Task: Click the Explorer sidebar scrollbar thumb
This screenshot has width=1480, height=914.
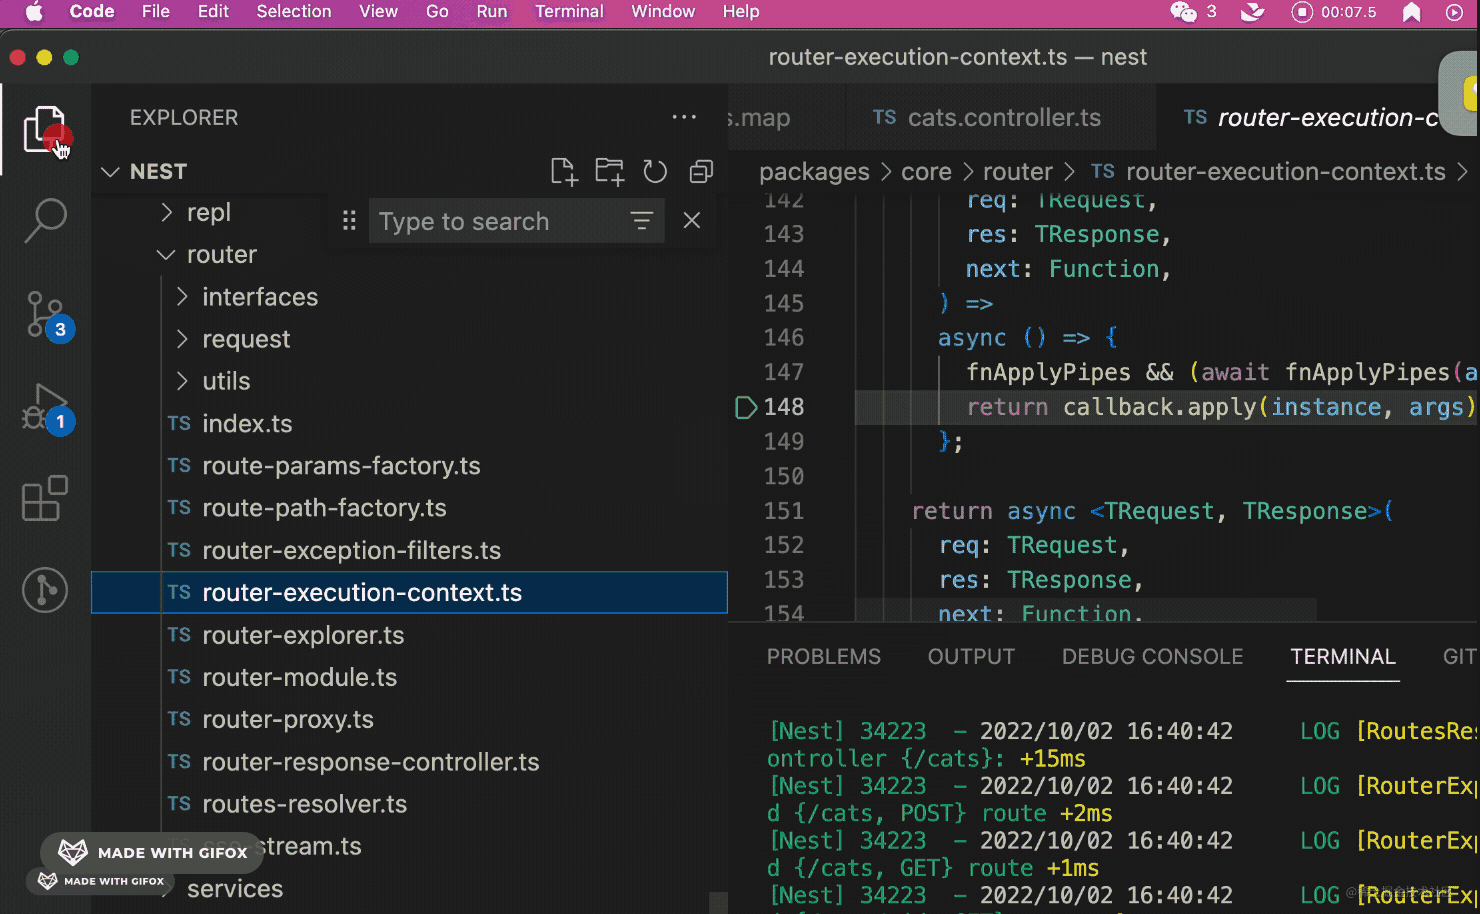Action: [x=718, y=902]
